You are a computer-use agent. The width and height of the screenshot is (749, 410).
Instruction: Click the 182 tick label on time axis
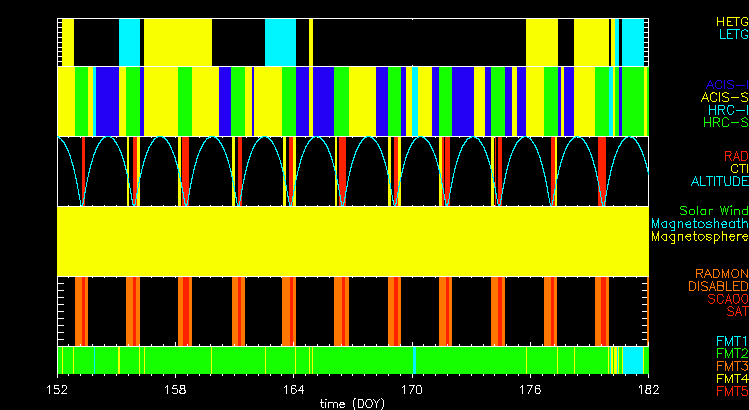647,386
